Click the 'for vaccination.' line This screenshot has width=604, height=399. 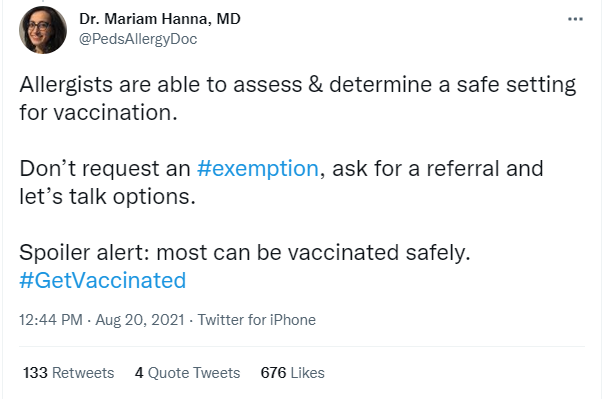(x=98, y=112)
